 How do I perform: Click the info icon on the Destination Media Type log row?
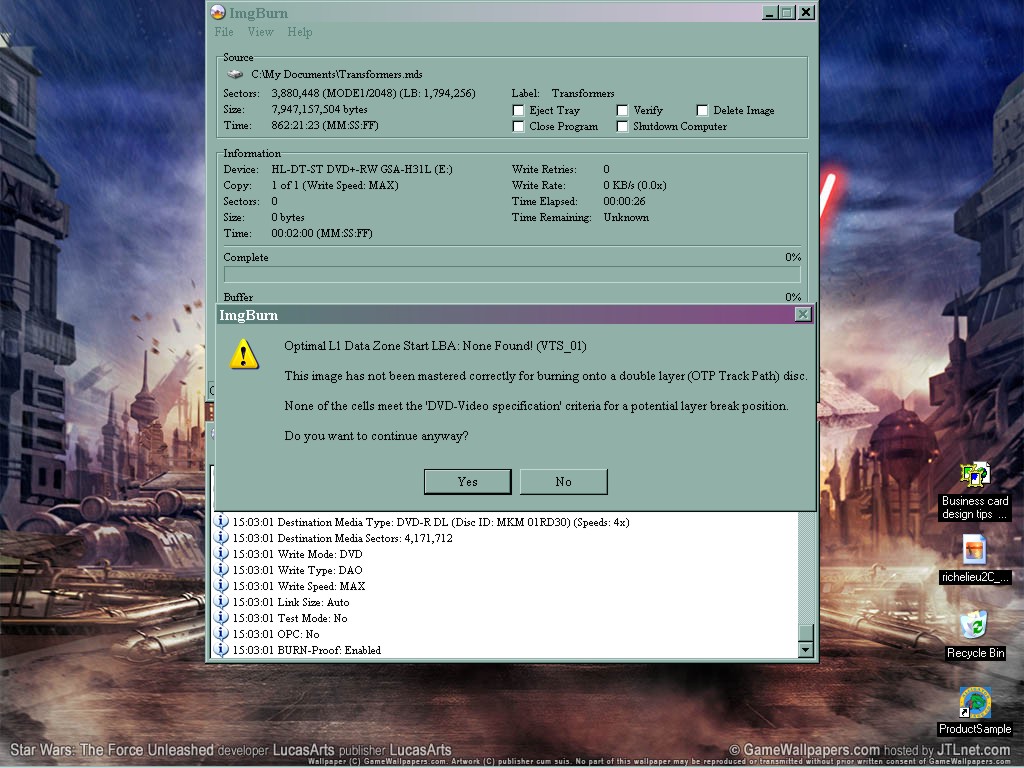[221, 521]
